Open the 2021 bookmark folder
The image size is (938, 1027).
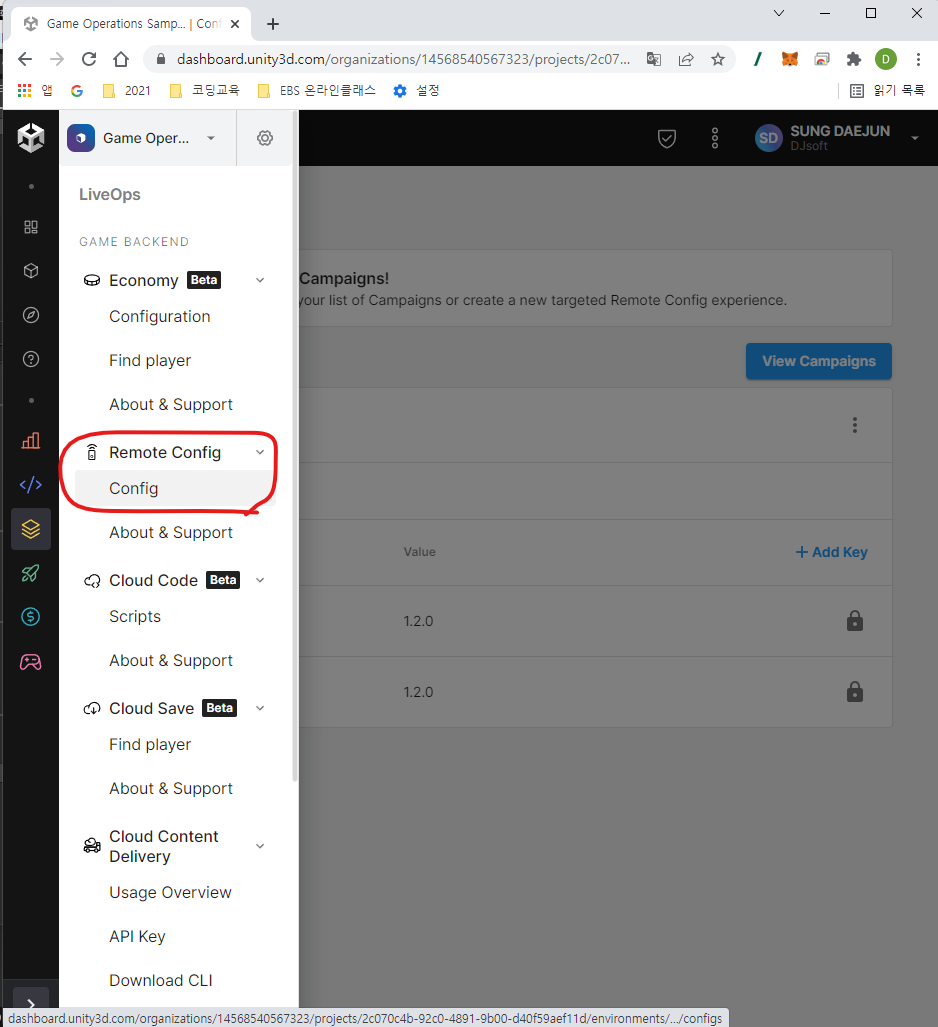[x=127, y=90]
